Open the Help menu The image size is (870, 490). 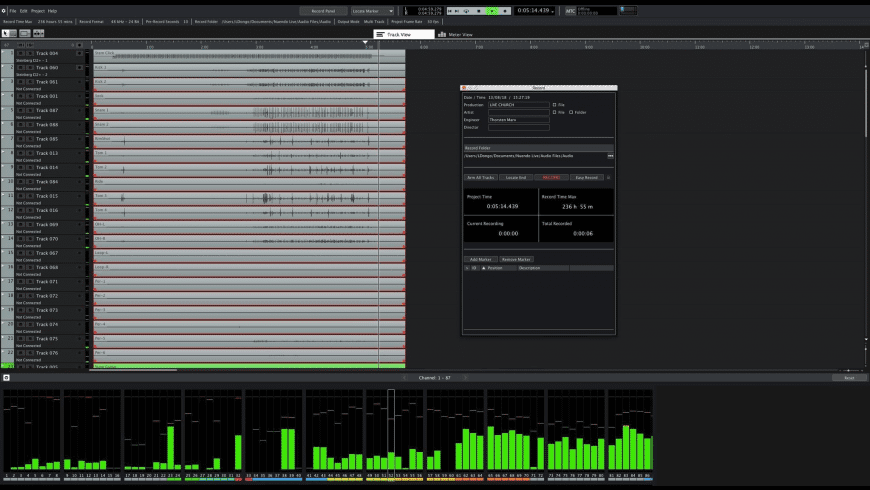pos(52,10)
